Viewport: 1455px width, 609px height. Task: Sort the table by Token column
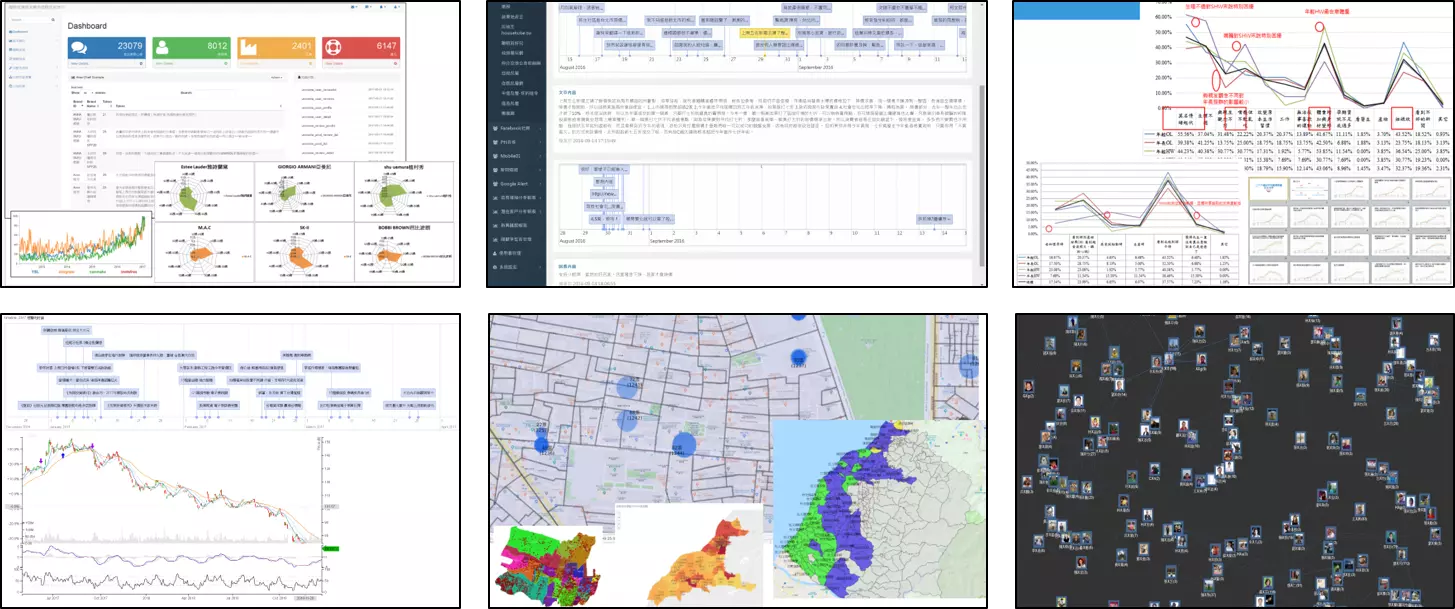coord(106,104)
